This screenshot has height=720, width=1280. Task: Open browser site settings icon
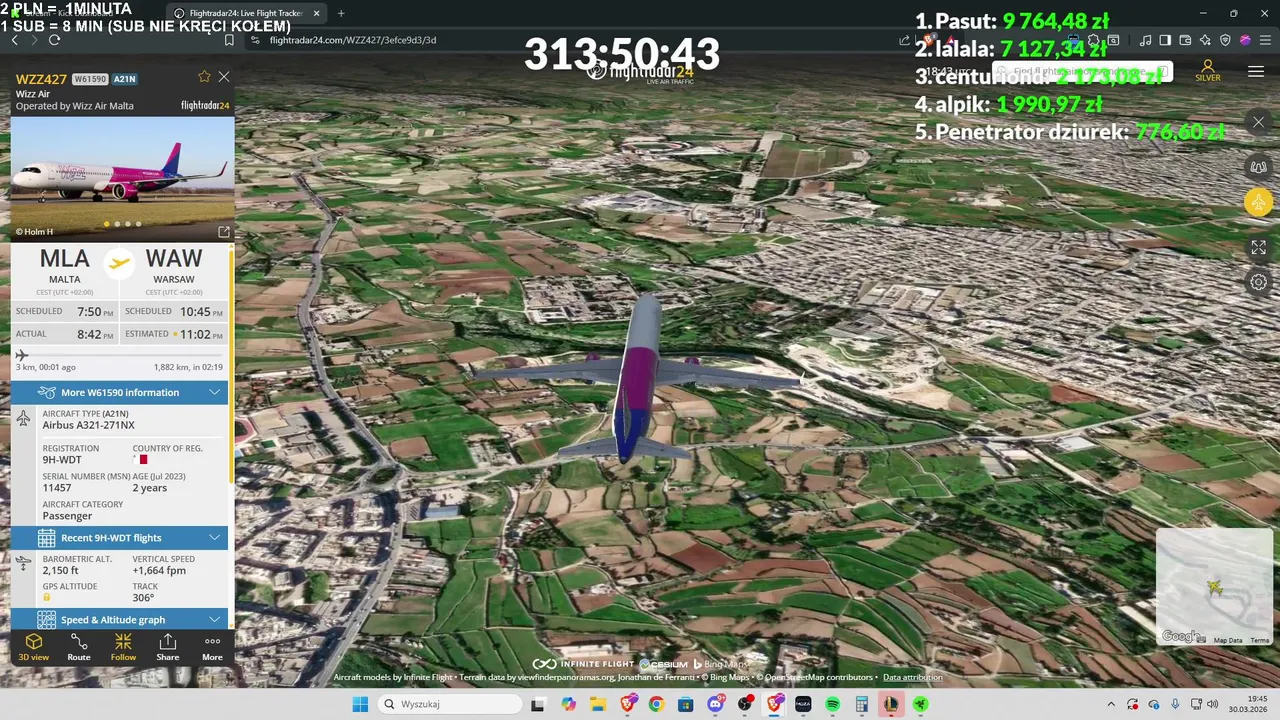[255, 40]
